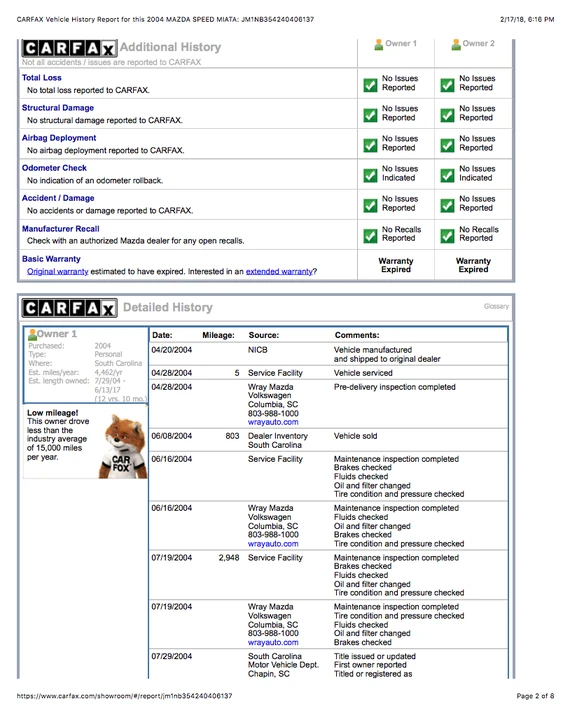
Task: Click Airbag Deployment checkmark for Owner 1
Action: pos(370,146)
